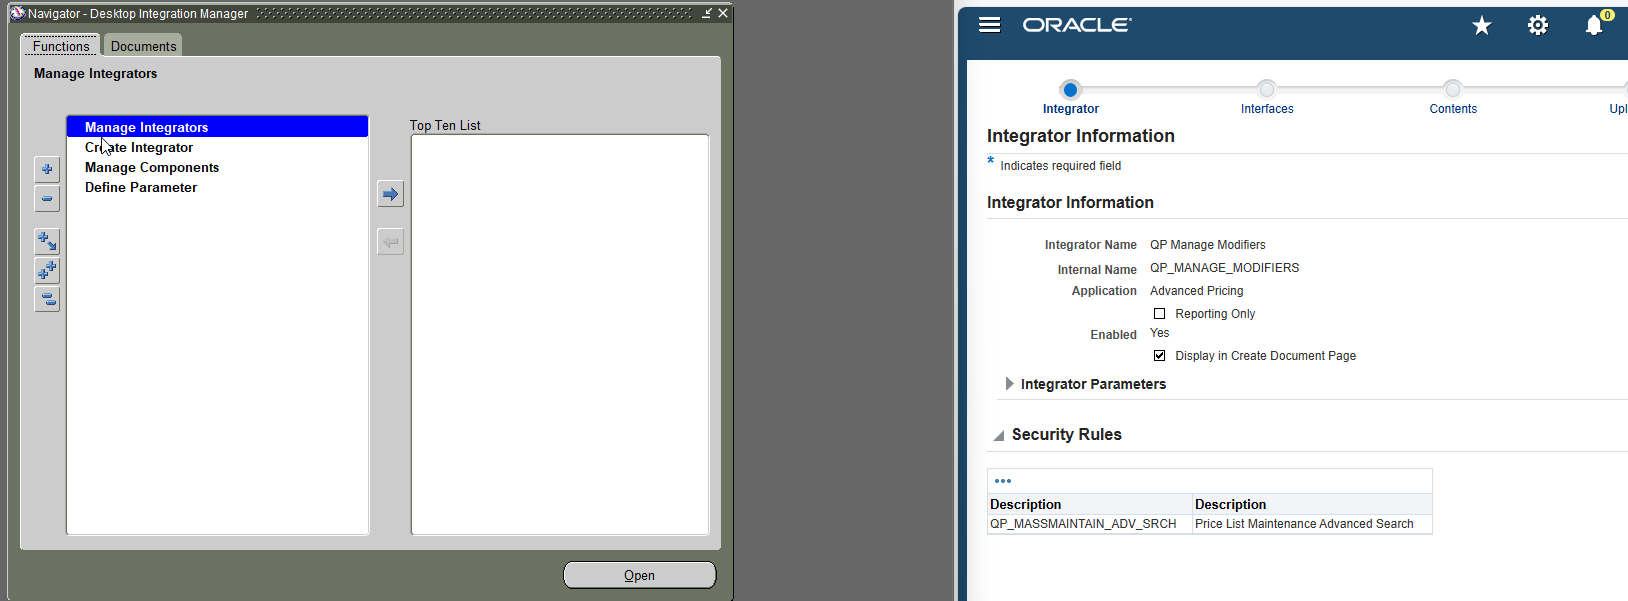1628x601 pixels.
Task: Collapse selected node with minus button in Navigator
Action: (47, 199)
